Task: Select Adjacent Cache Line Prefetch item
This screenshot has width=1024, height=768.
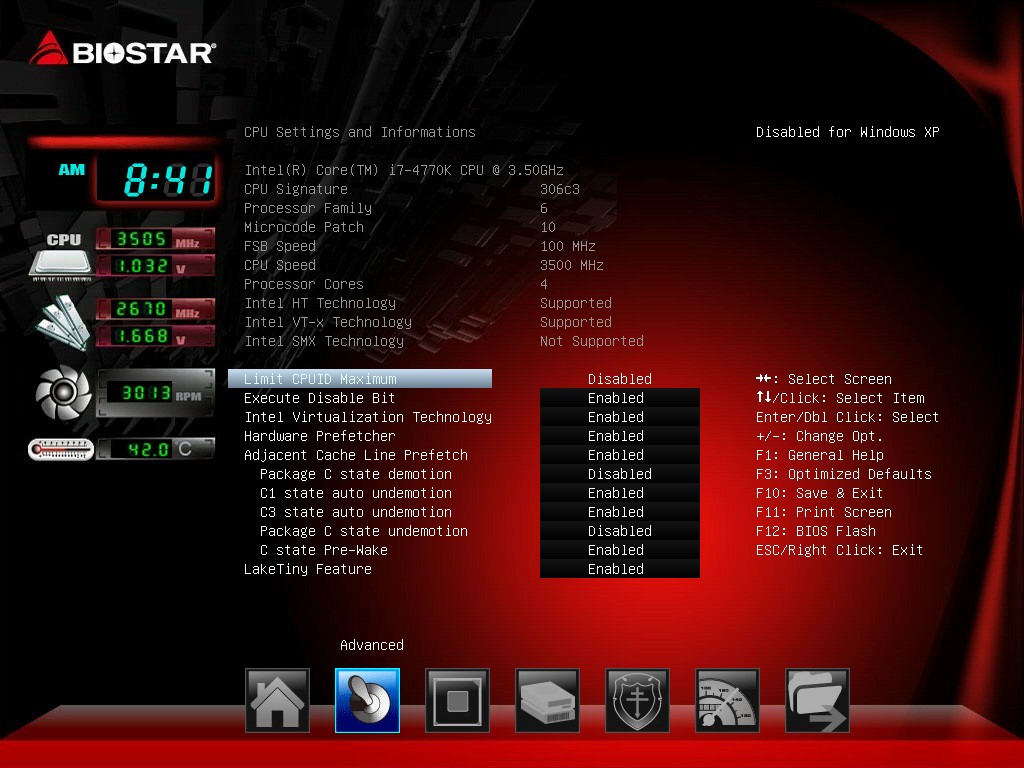Action: point(355,455)
